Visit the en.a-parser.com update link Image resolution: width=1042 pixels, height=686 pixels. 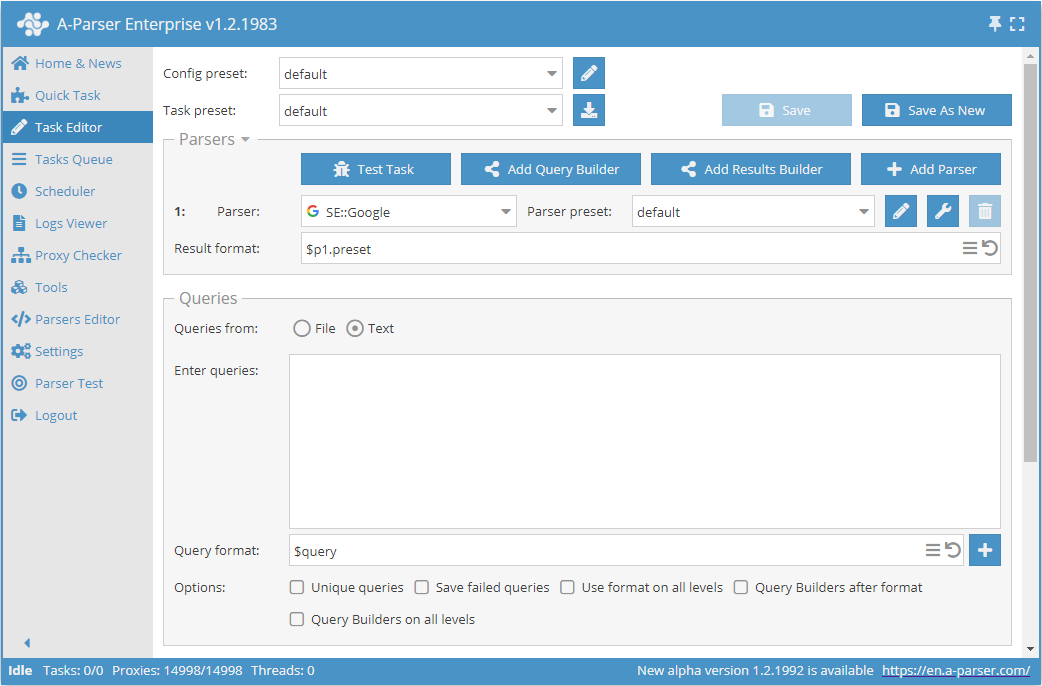click(x=956, y=670)
